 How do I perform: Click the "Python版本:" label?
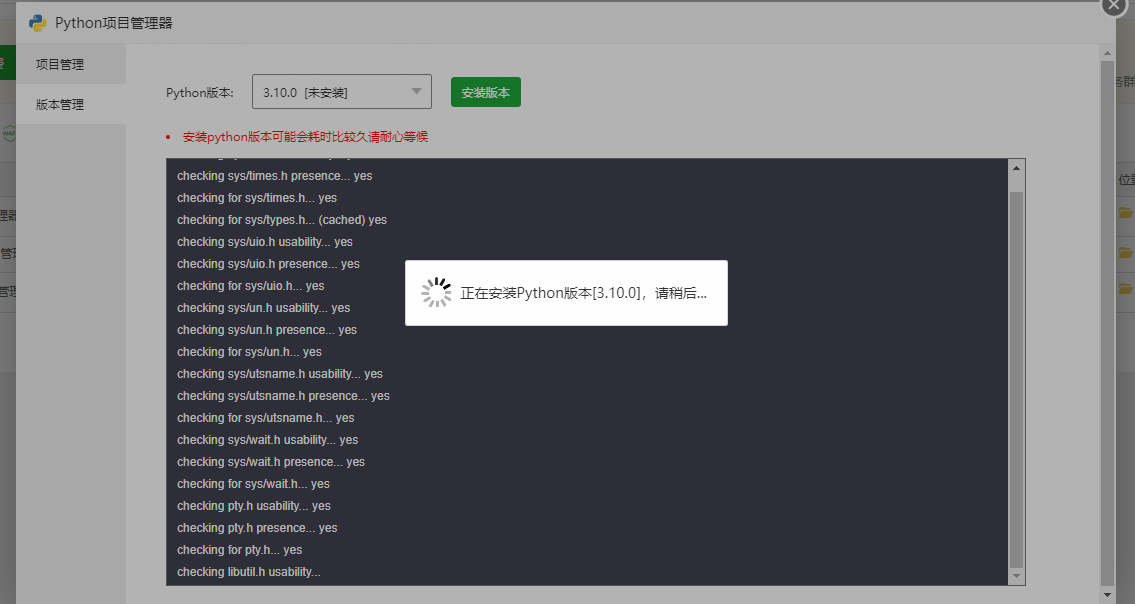tap(200, 93)
